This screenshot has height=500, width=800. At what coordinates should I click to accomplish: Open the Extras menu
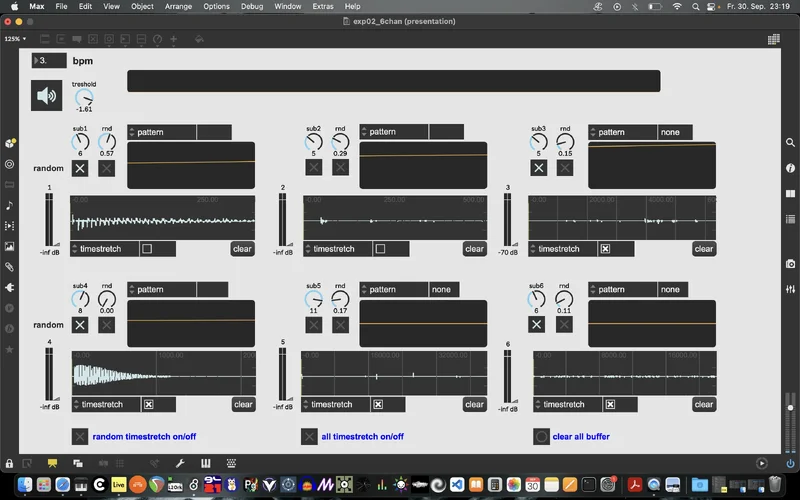pos(323,6)
